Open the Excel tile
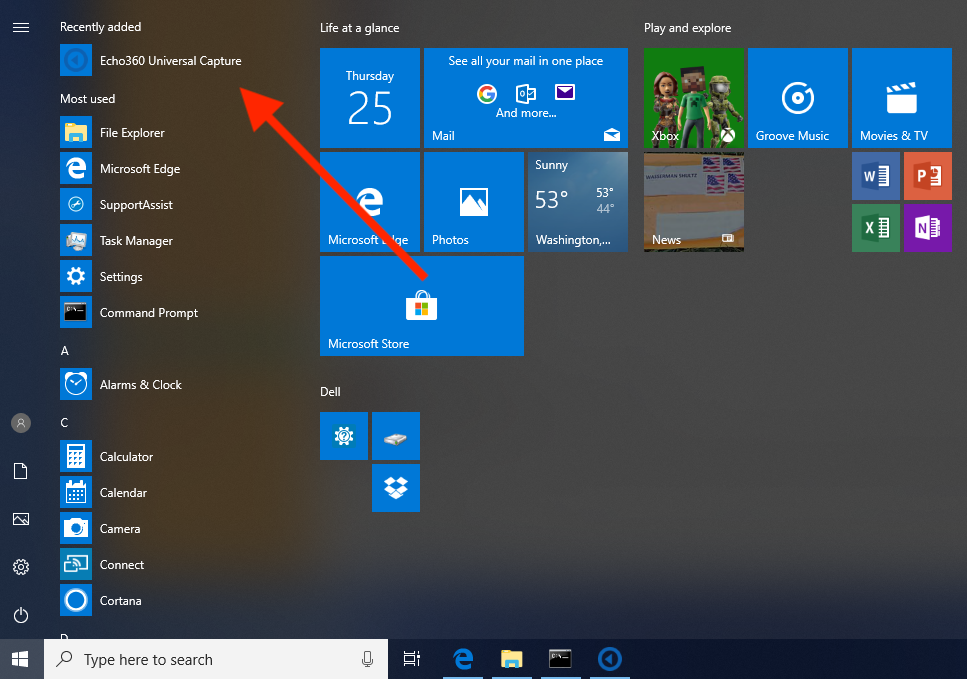 click(x=876, y=229)
